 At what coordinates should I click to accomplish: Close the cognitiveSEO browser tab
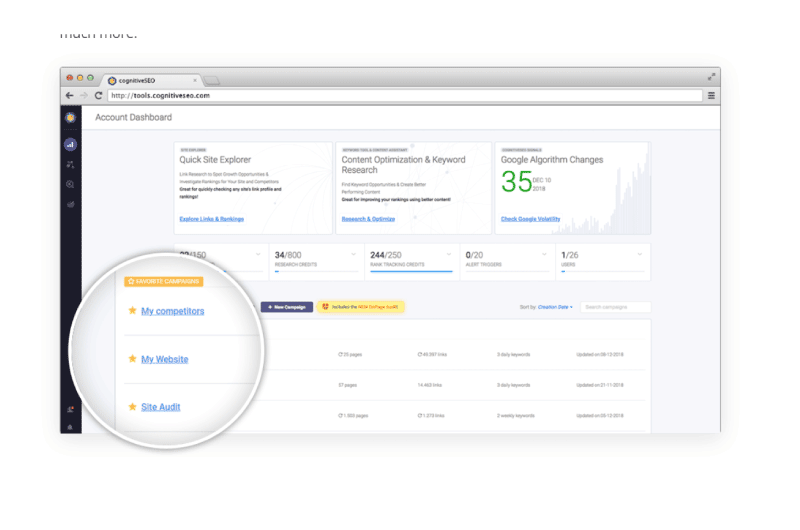(195, 80)
